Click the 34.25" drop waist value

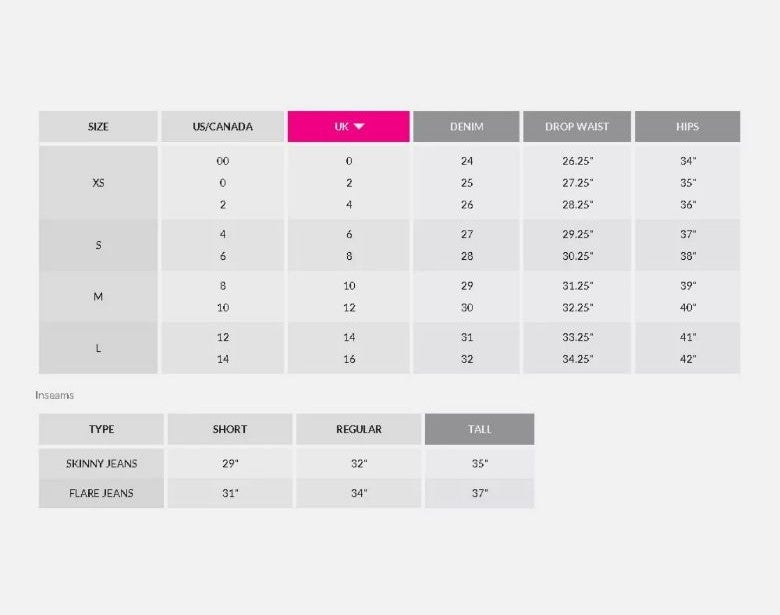click(x=578, y=359)
